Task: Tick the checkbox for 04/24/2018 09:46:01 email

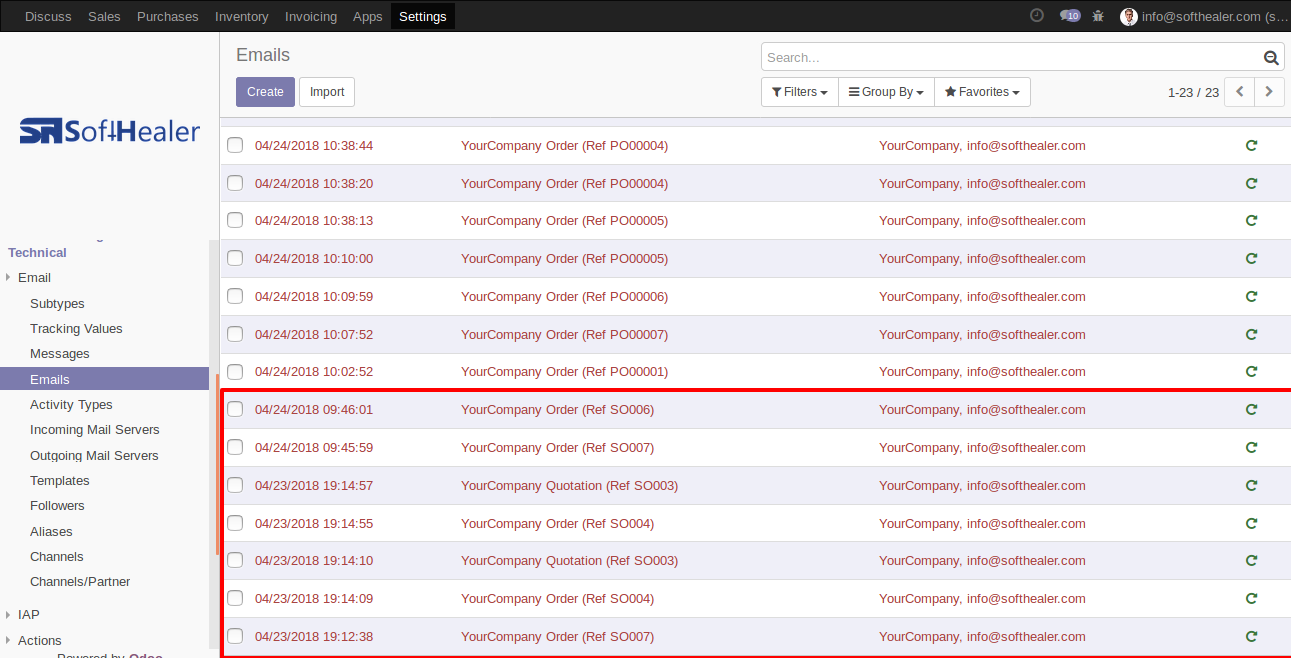Action: 235,410
